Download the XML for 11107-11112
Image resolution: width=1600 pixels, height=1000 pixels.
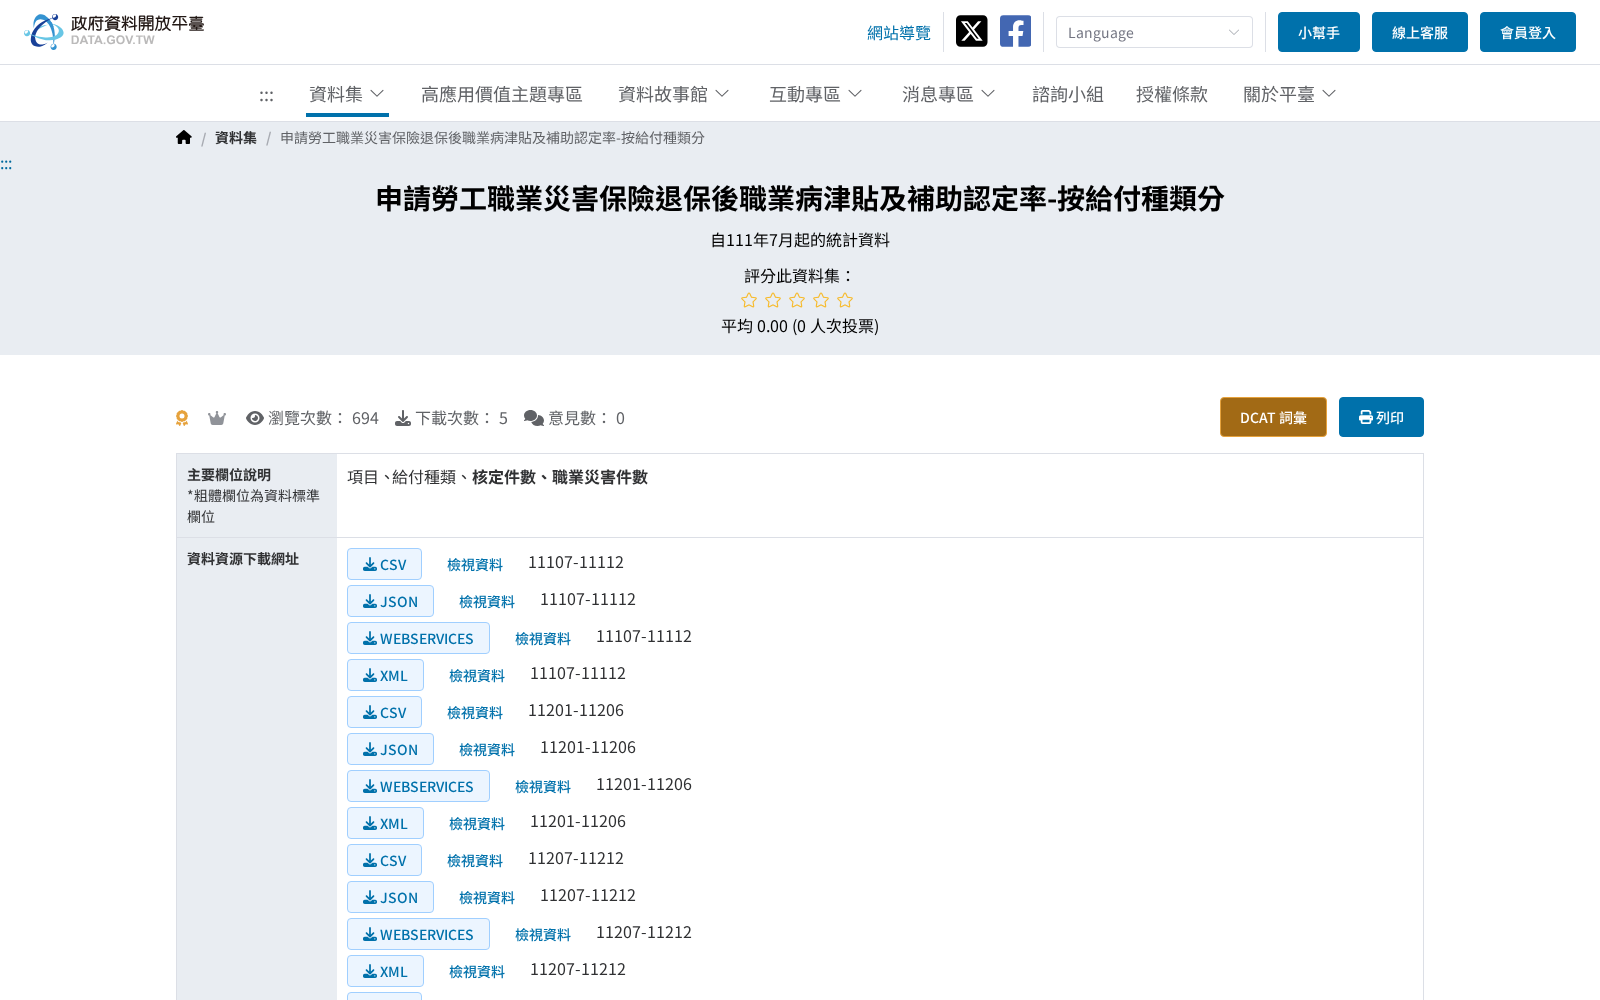[385, 675]
